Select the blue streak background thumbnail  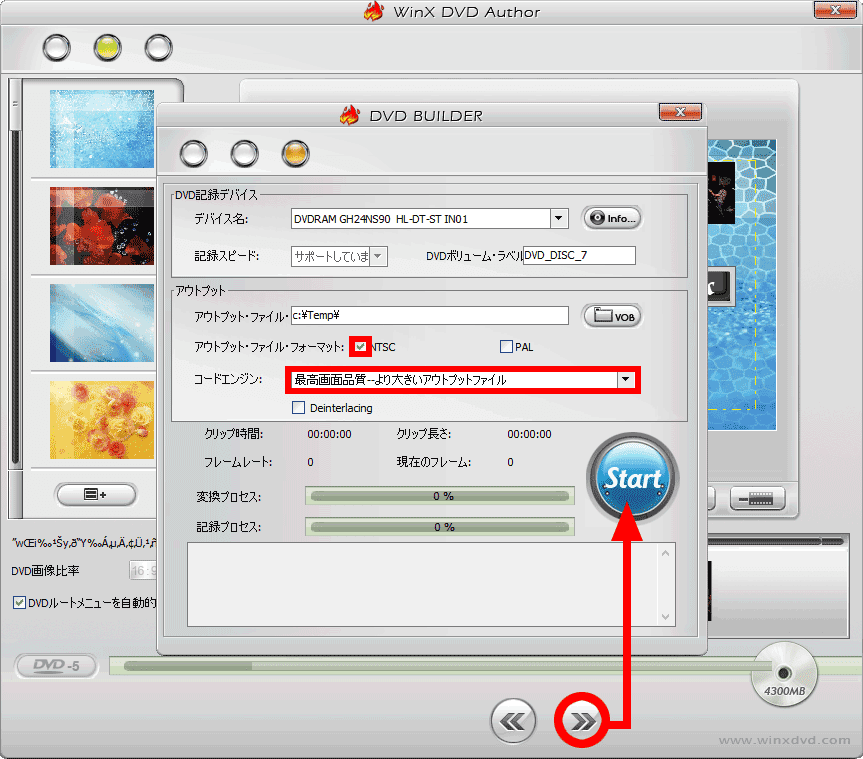(x=102, y=323)
